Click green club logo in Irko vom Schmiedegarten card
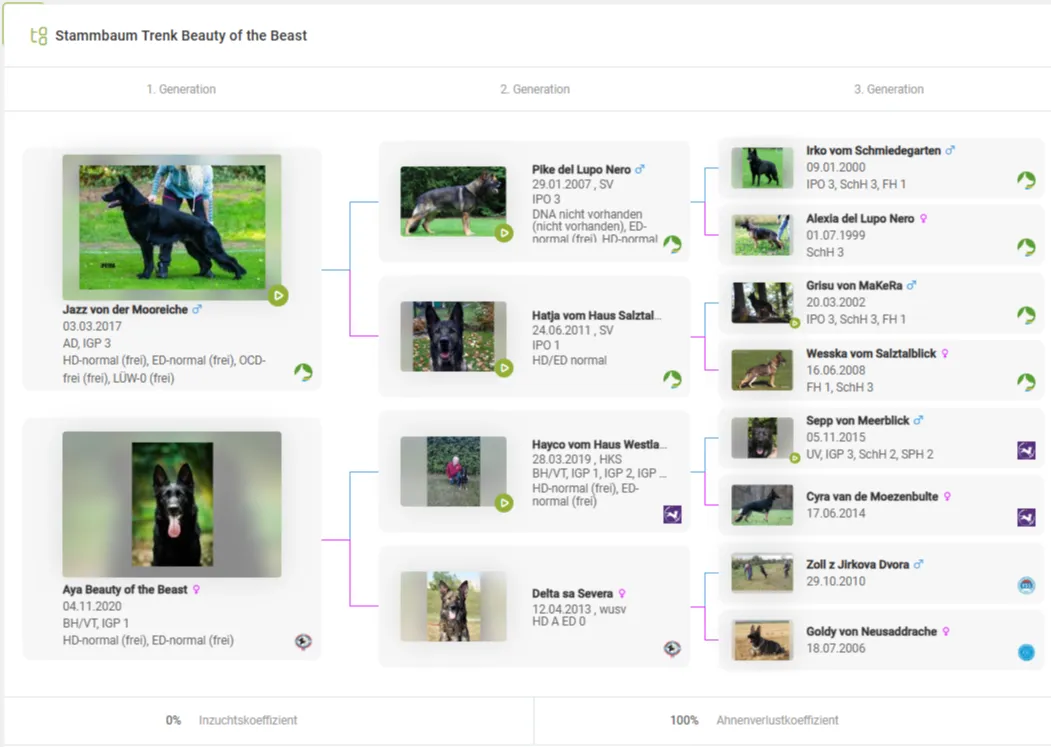This screenshot has height=747, width=1051. point(1026,180)
